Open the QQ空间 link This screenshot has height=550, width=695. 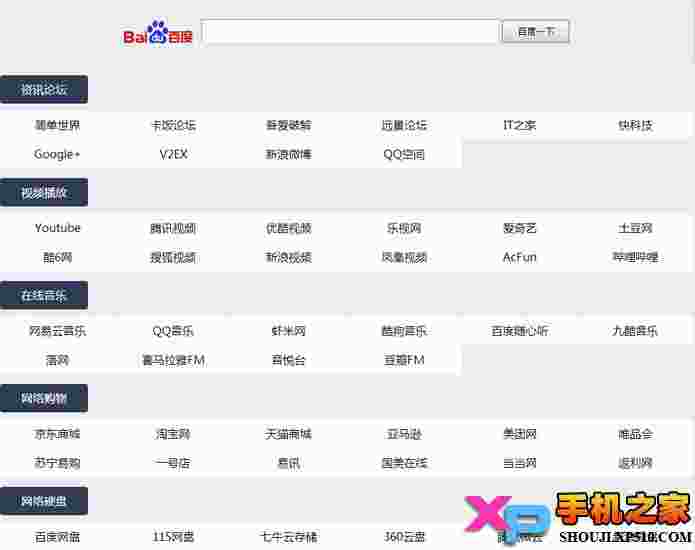click(404, 154)
